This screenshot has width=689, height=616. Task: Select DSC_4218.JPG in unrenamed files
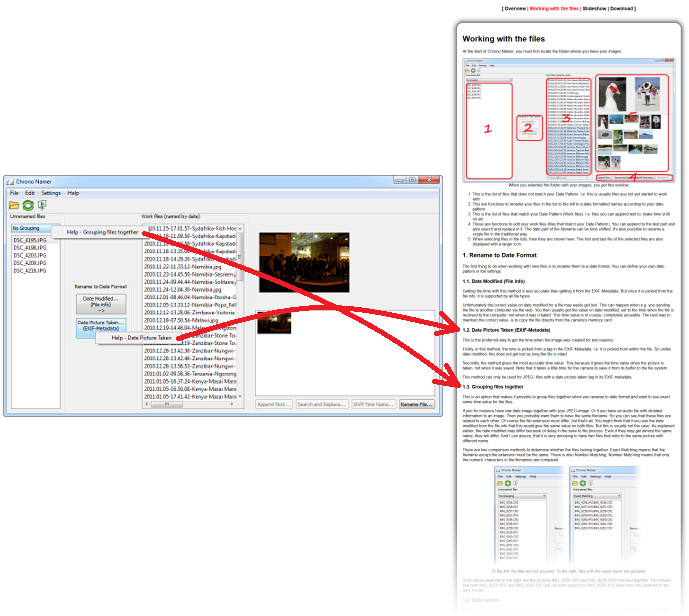pyautogui.click(x=30, y=271)
